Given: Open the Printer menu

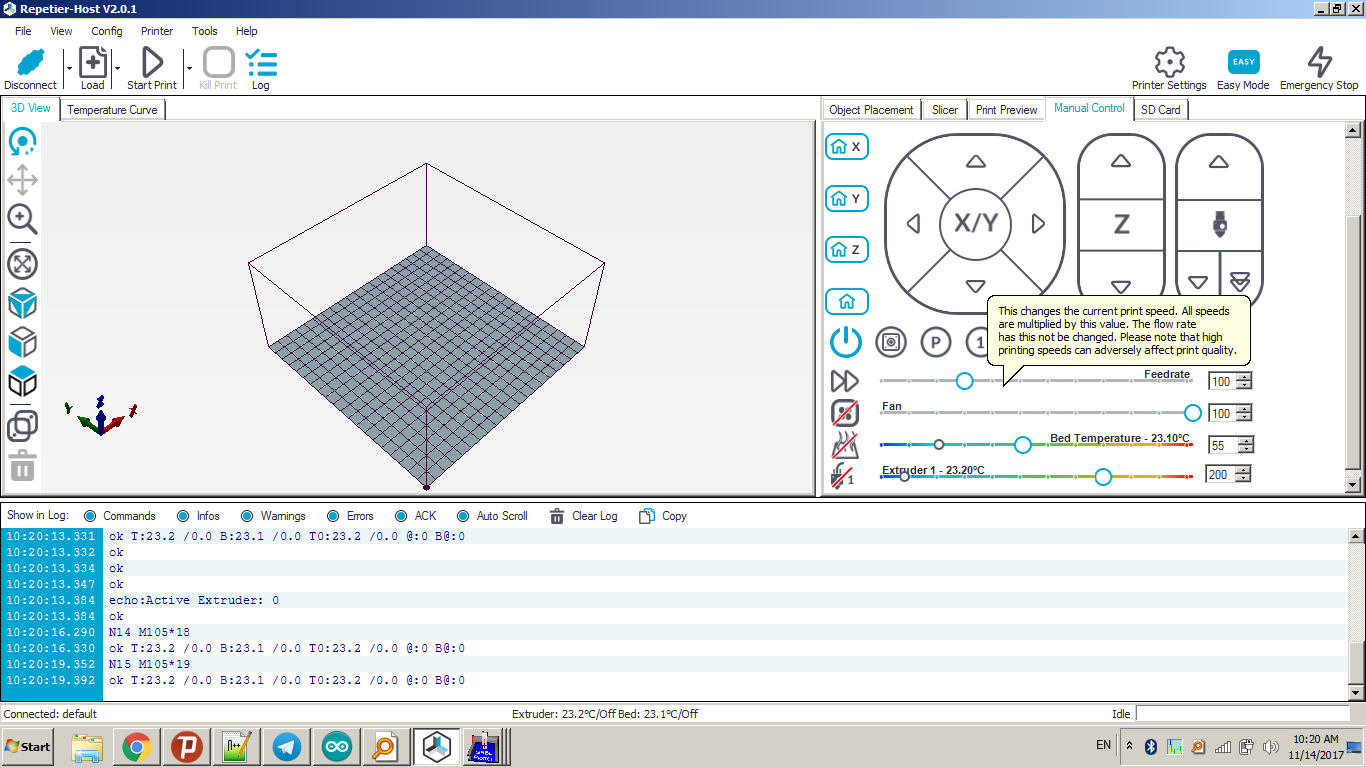Looking at the screenshot, I should point(157,31).
